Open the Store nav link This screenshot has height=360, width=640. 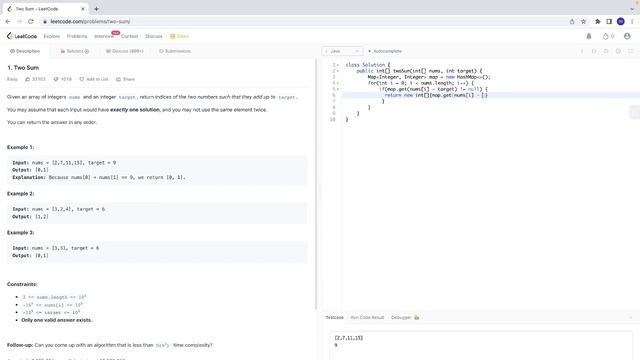[x=180, y=36]
